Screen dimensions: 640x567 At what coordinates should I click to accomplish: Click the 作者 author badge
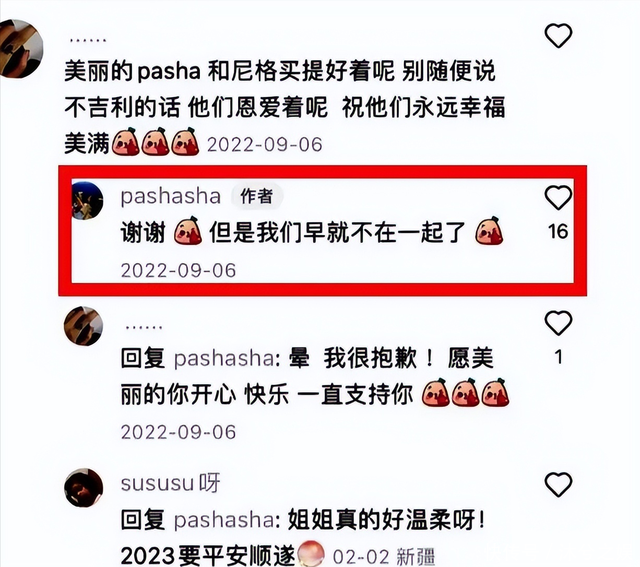click(257, 196)
